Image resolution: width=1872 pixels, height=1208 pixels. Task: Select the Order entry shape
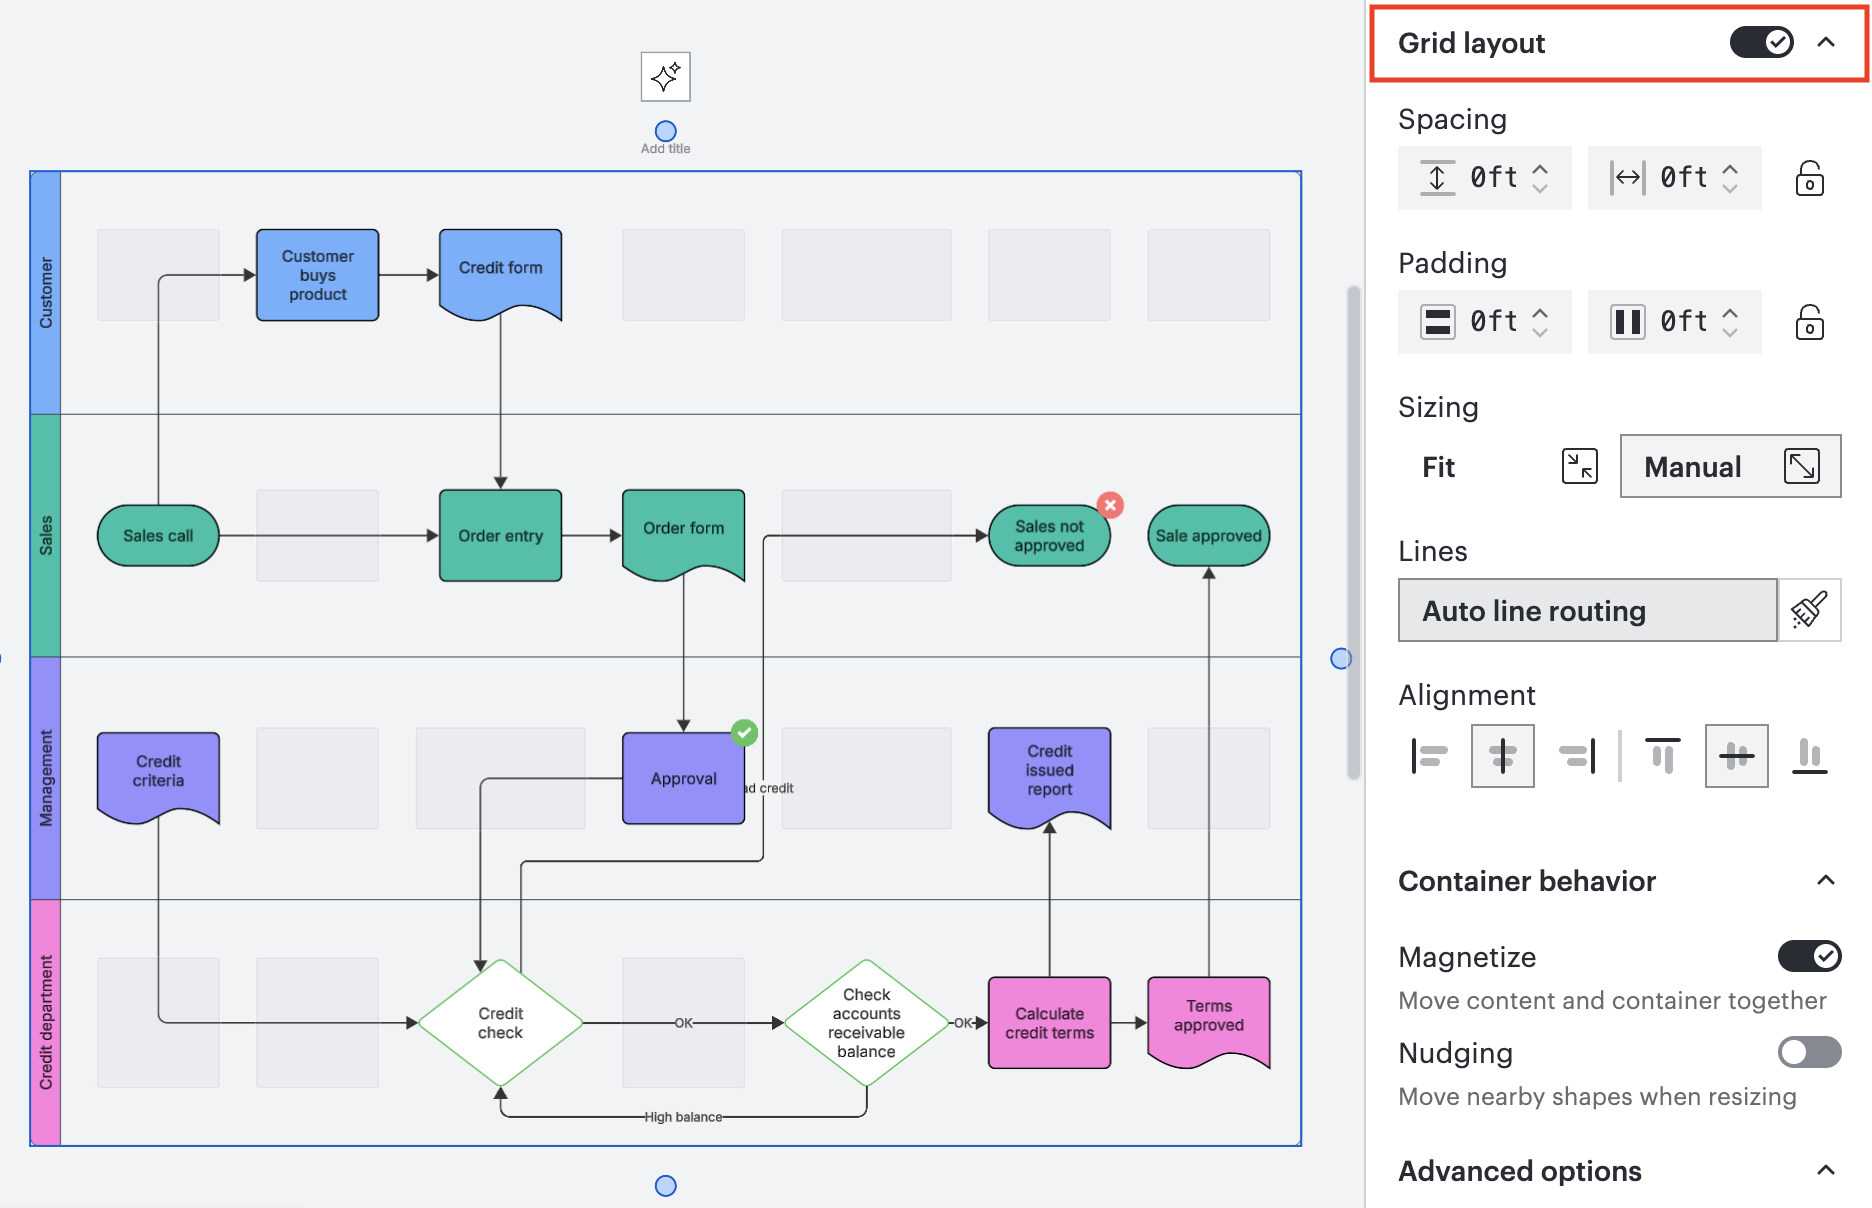click(500, 536)
